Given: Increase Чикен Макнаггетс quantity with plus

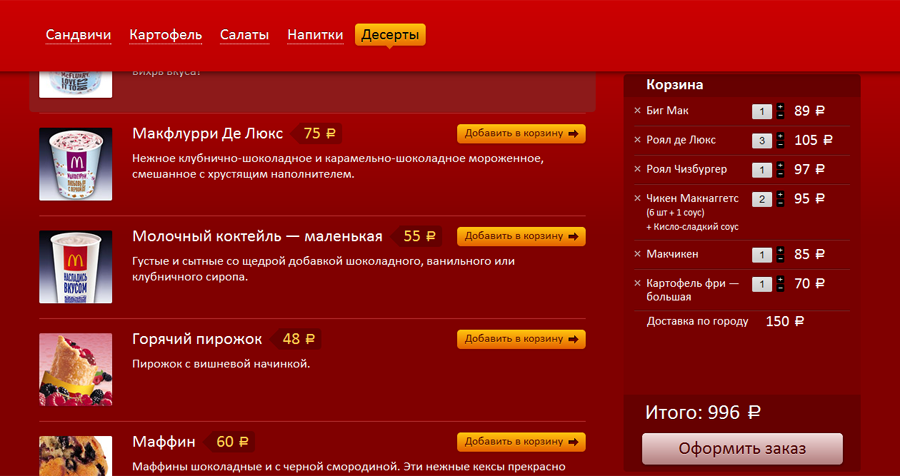Looking at the screenshot, I should [780, 195].
